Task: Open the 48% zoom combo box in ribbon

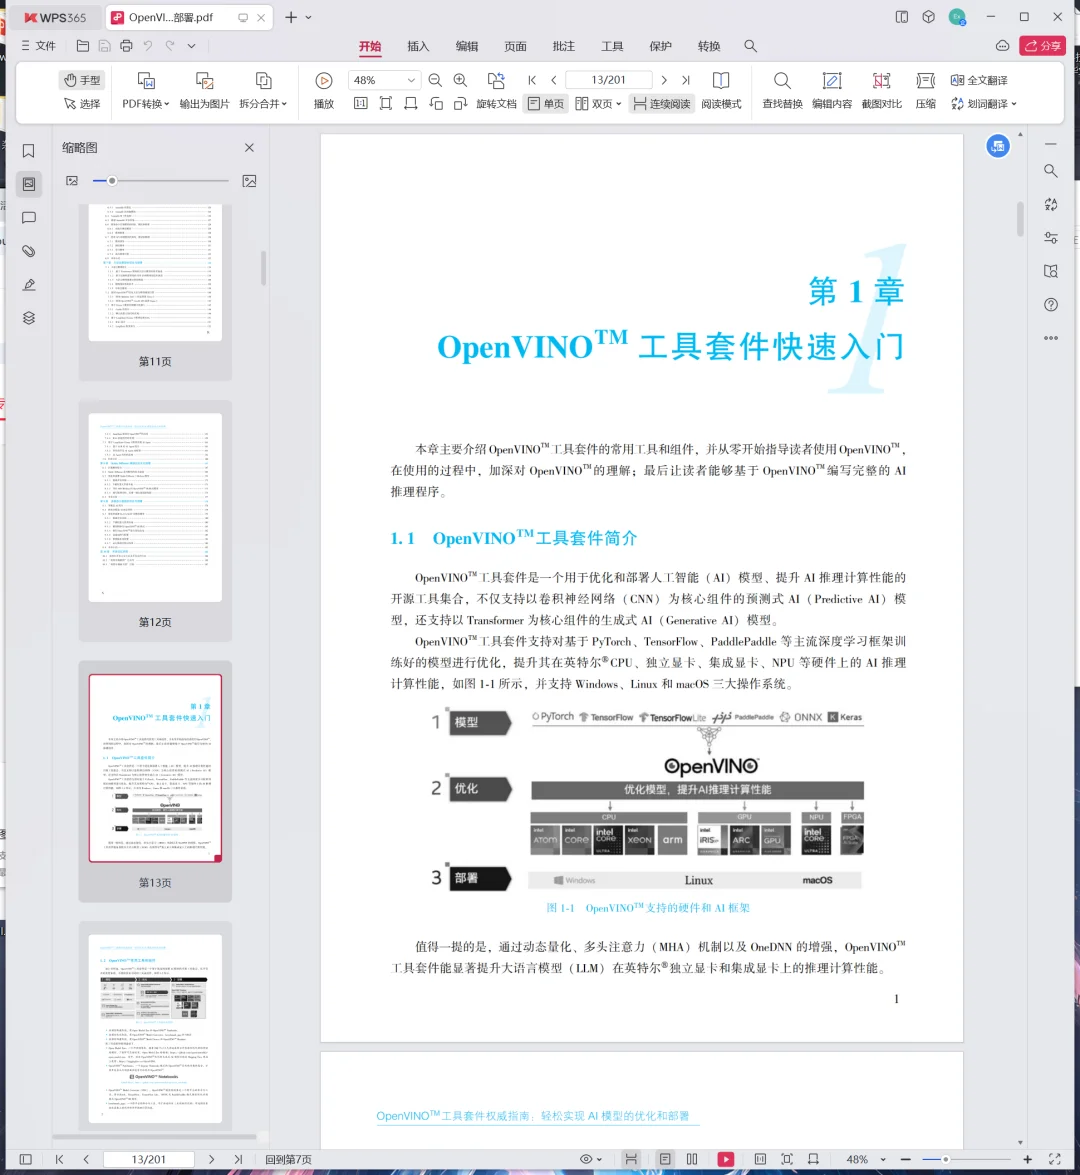Action: pyautogui.click(x=383, y=80)
